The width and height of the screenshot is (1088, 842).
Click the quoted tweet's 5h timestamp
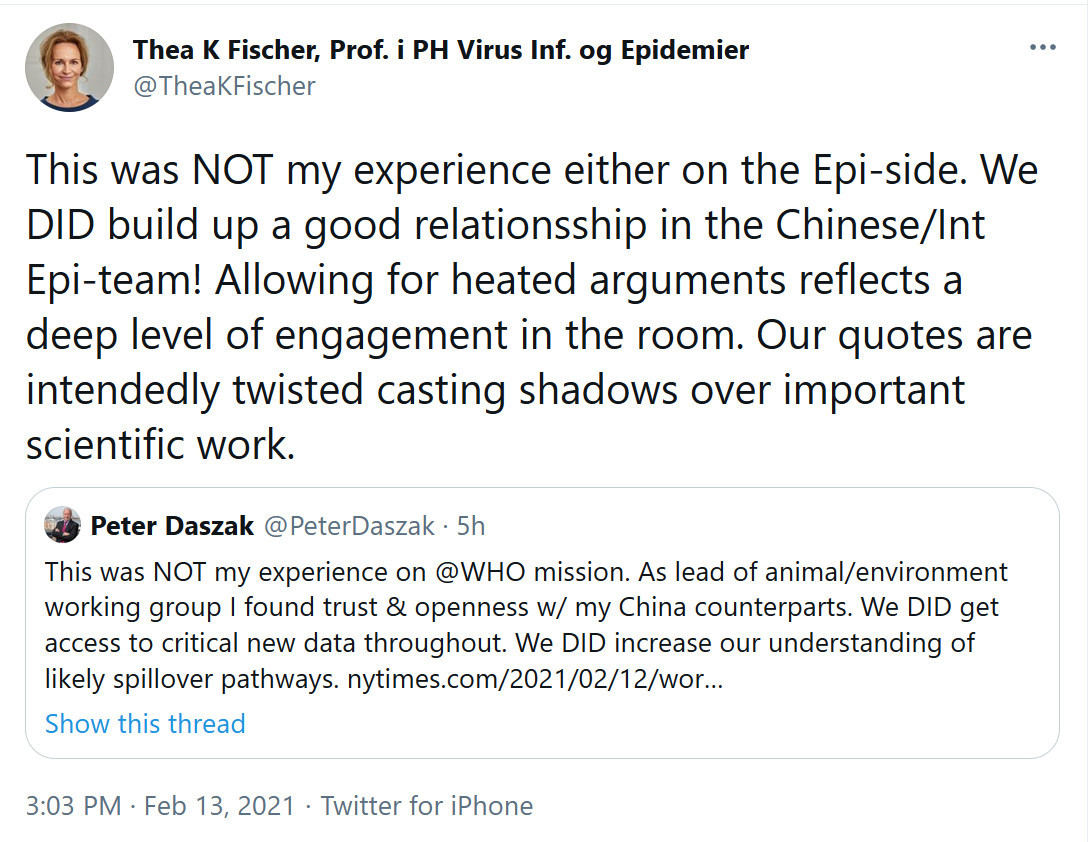(x=470, y=526)
